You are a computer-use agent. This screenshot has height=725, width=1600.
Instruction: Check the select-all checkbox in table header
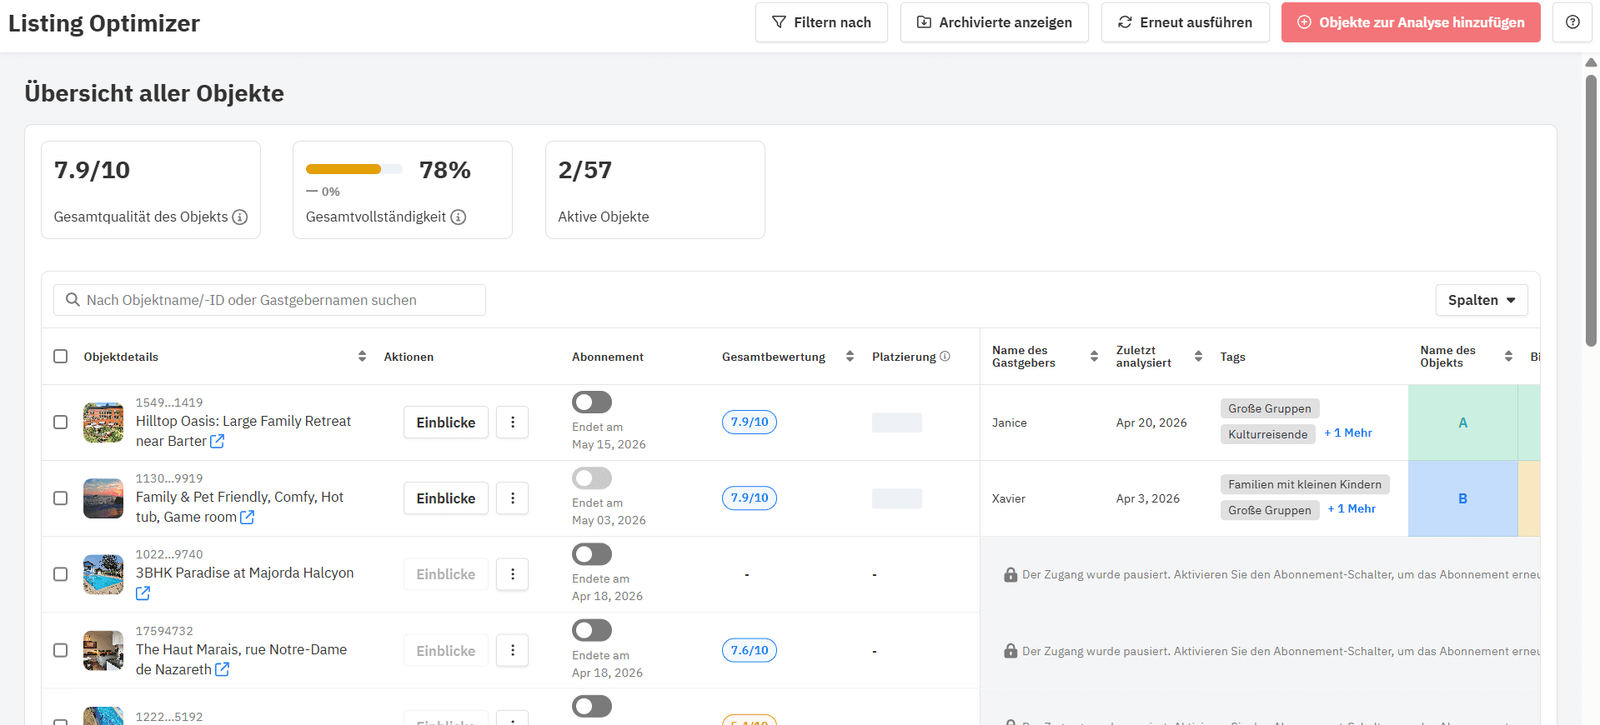(61, 356)
